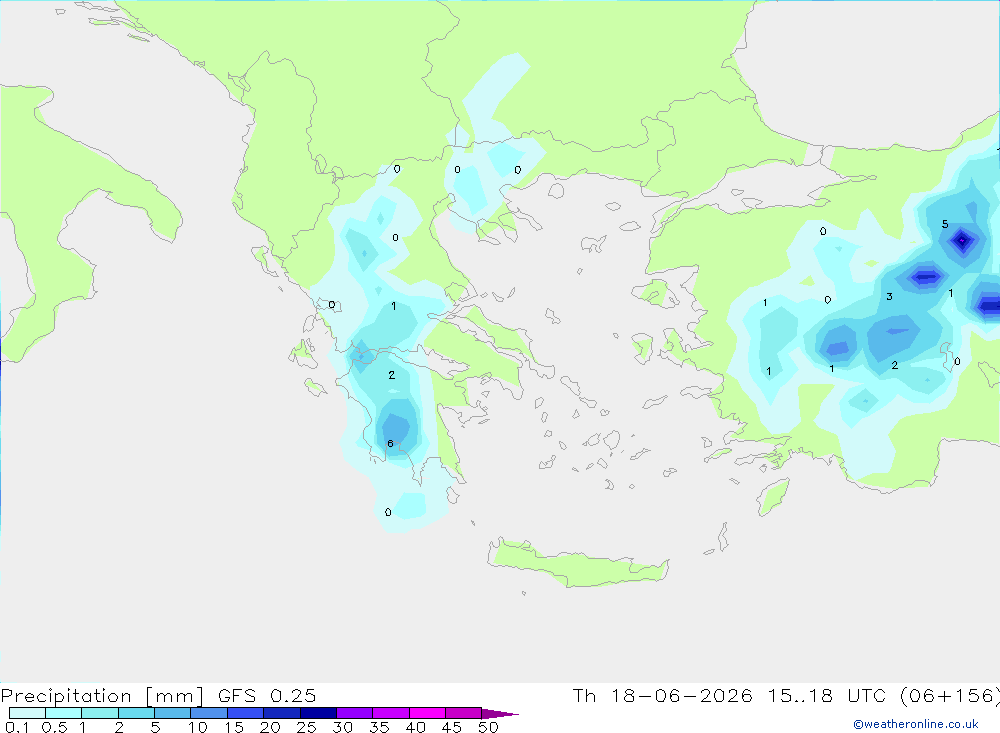Select the 2–5 mm legend color swatch
Screen dimensions: 1000x733
(x=136, y=713)
